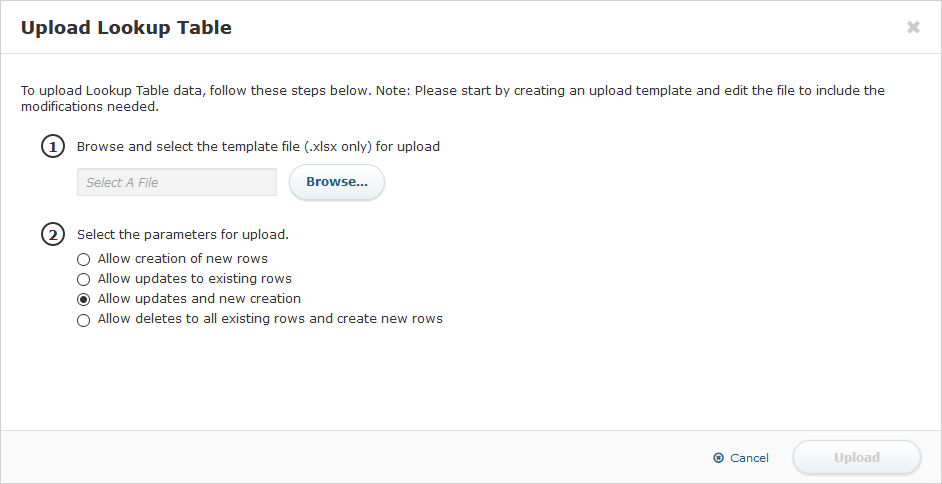
Task: Enable the Allow deletes to all existing rows radio button
Action: [x=84, y=320]
